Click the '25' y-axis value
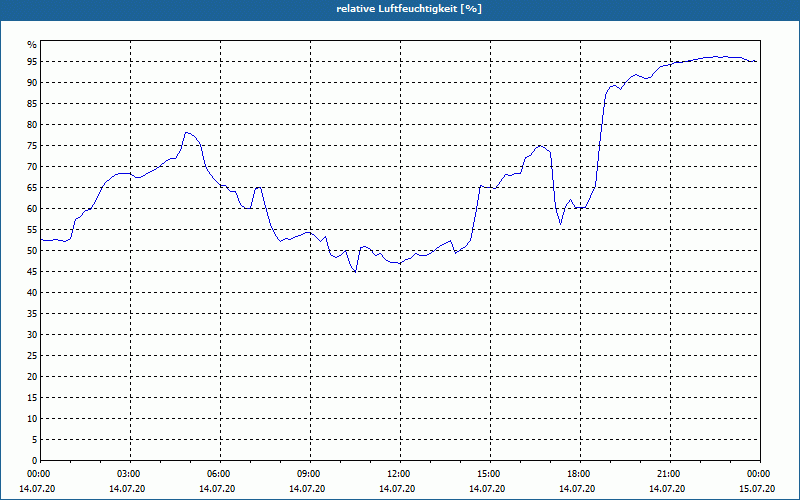The height and width of the screenshot is (500, 800). pyautogui.click(x=32, y=356)
